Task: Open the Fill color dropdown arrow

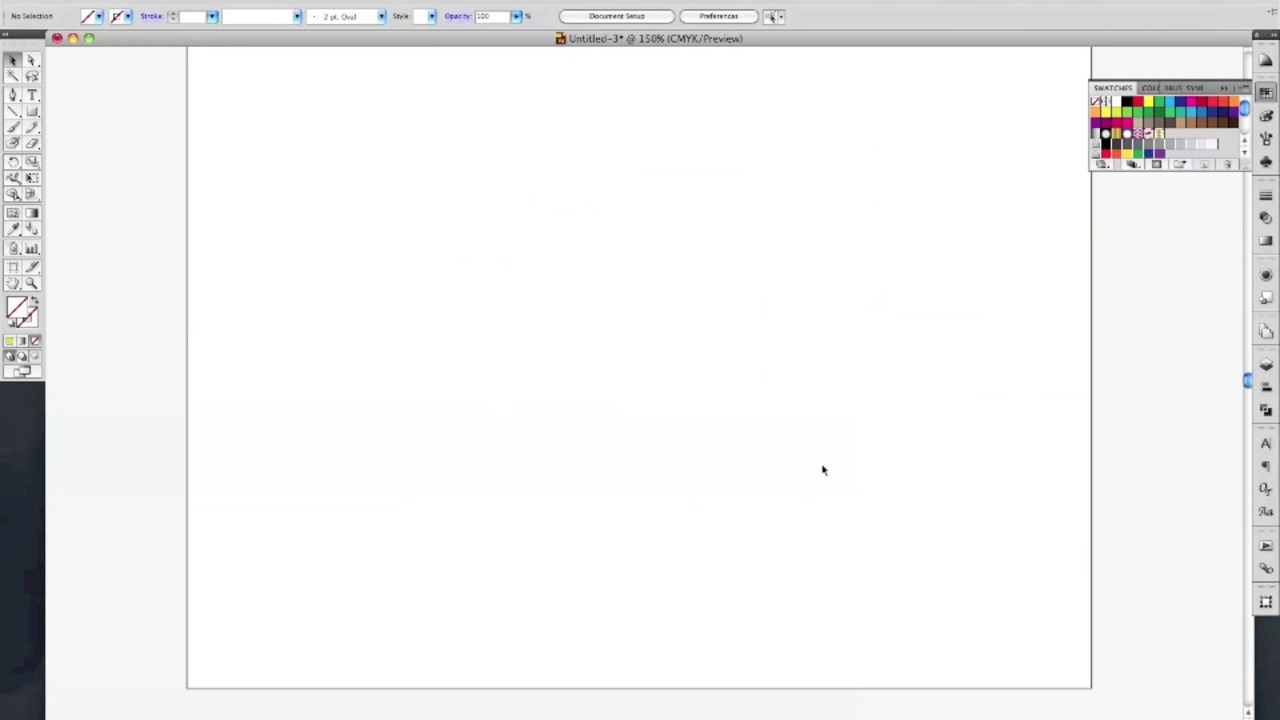Action: 98,17
